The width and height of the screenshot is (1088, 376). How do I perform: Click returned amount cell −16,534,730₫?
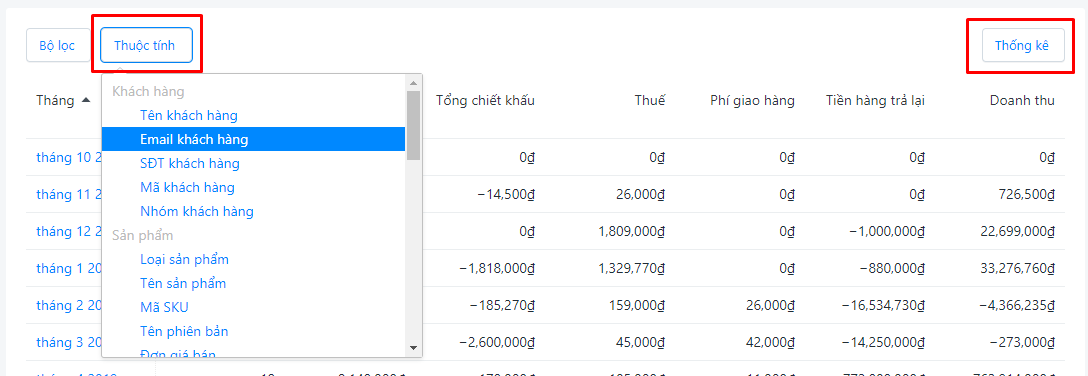click(883, 305)
